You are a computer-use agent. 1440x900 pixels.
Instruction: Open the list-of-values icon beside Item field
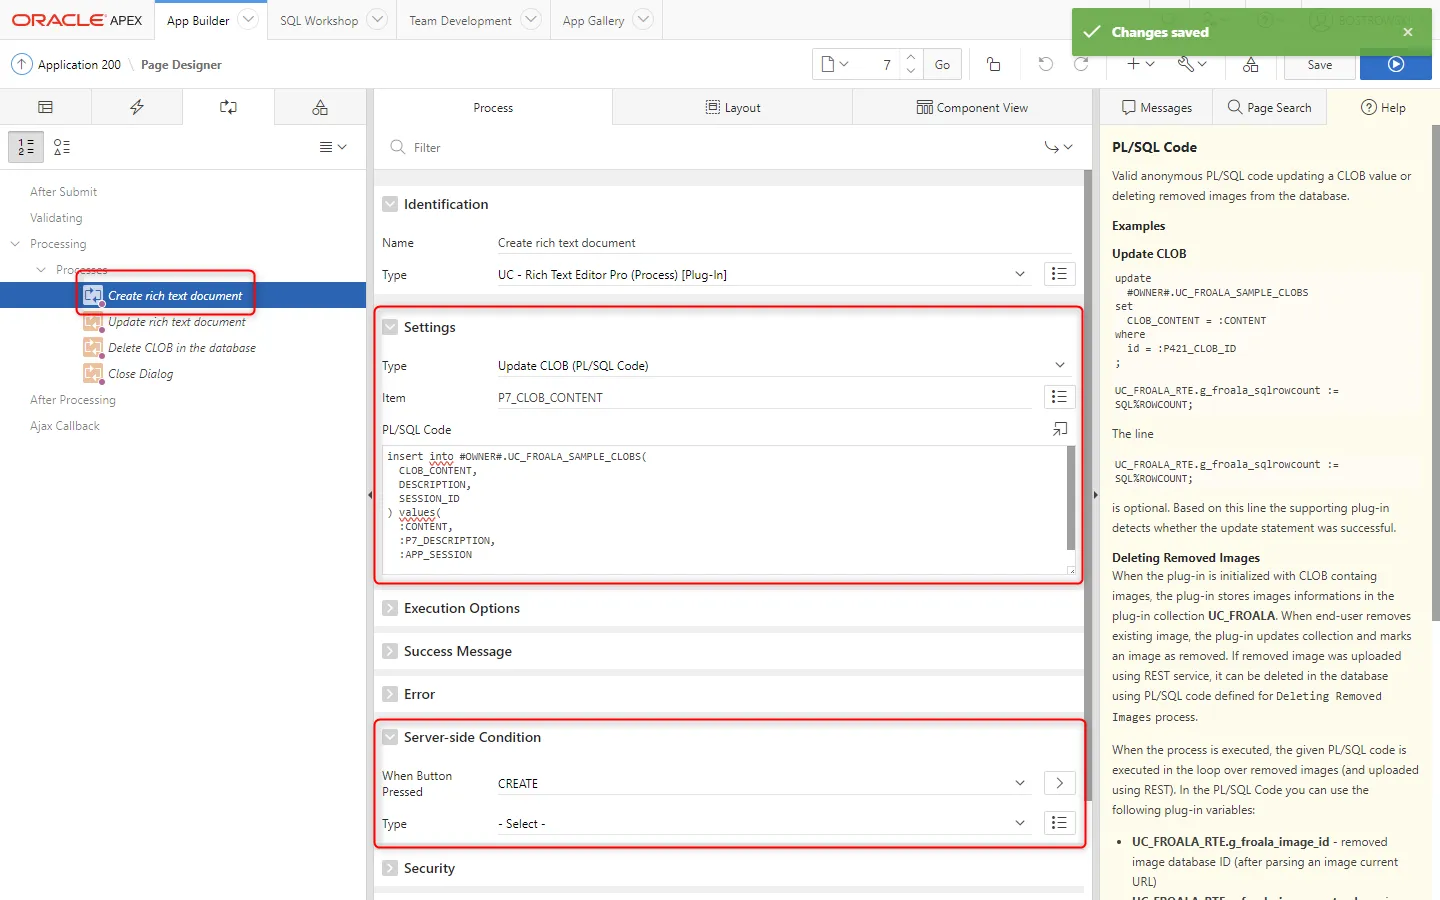pyautogui.click(x=1059, y=397)
